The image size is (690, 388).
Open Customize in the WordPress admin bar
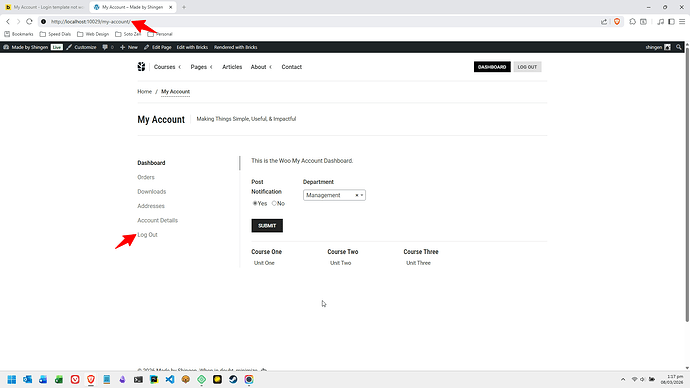coord(81,47)
